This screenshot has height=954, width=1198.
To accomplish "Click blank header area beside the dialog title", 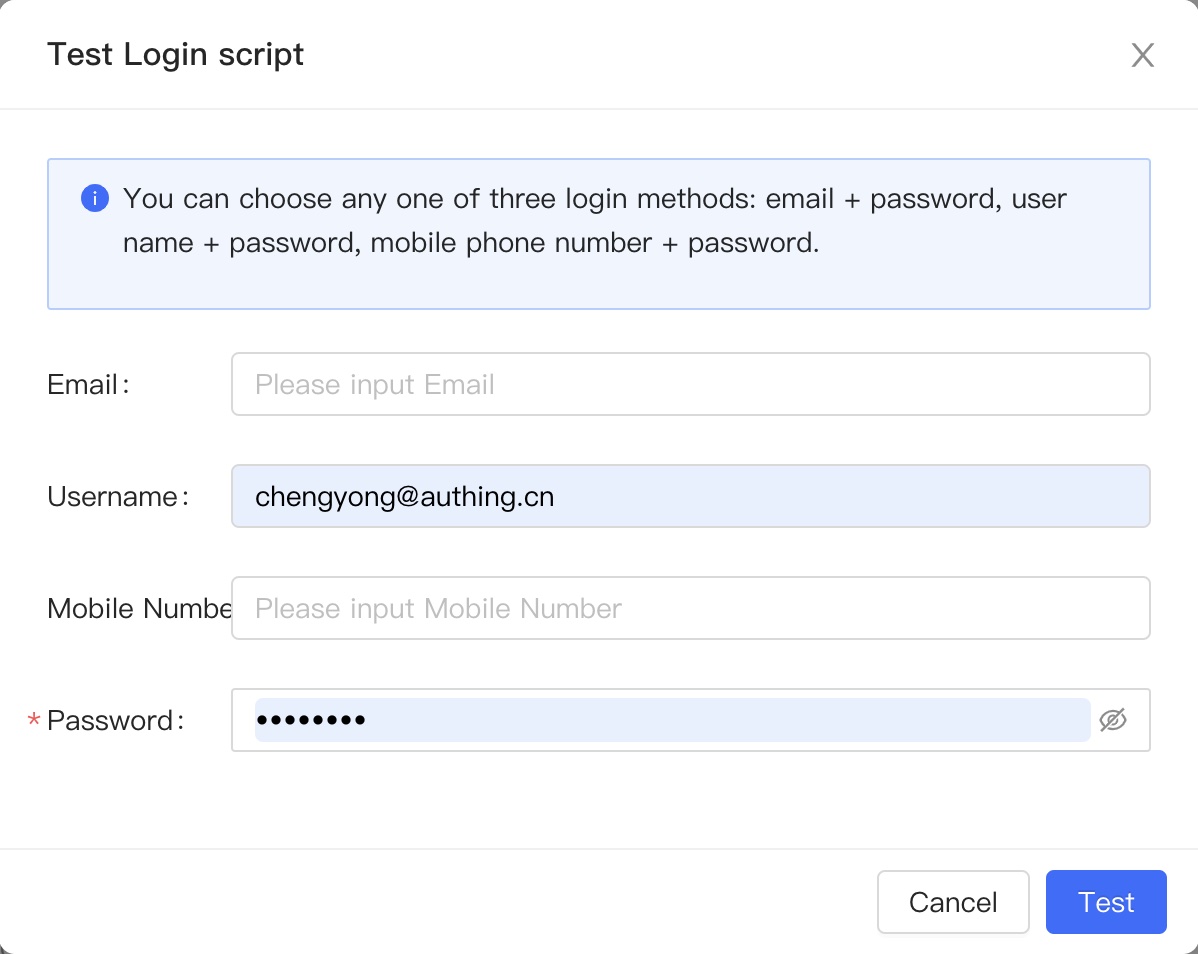I will (x=700, y=54).
